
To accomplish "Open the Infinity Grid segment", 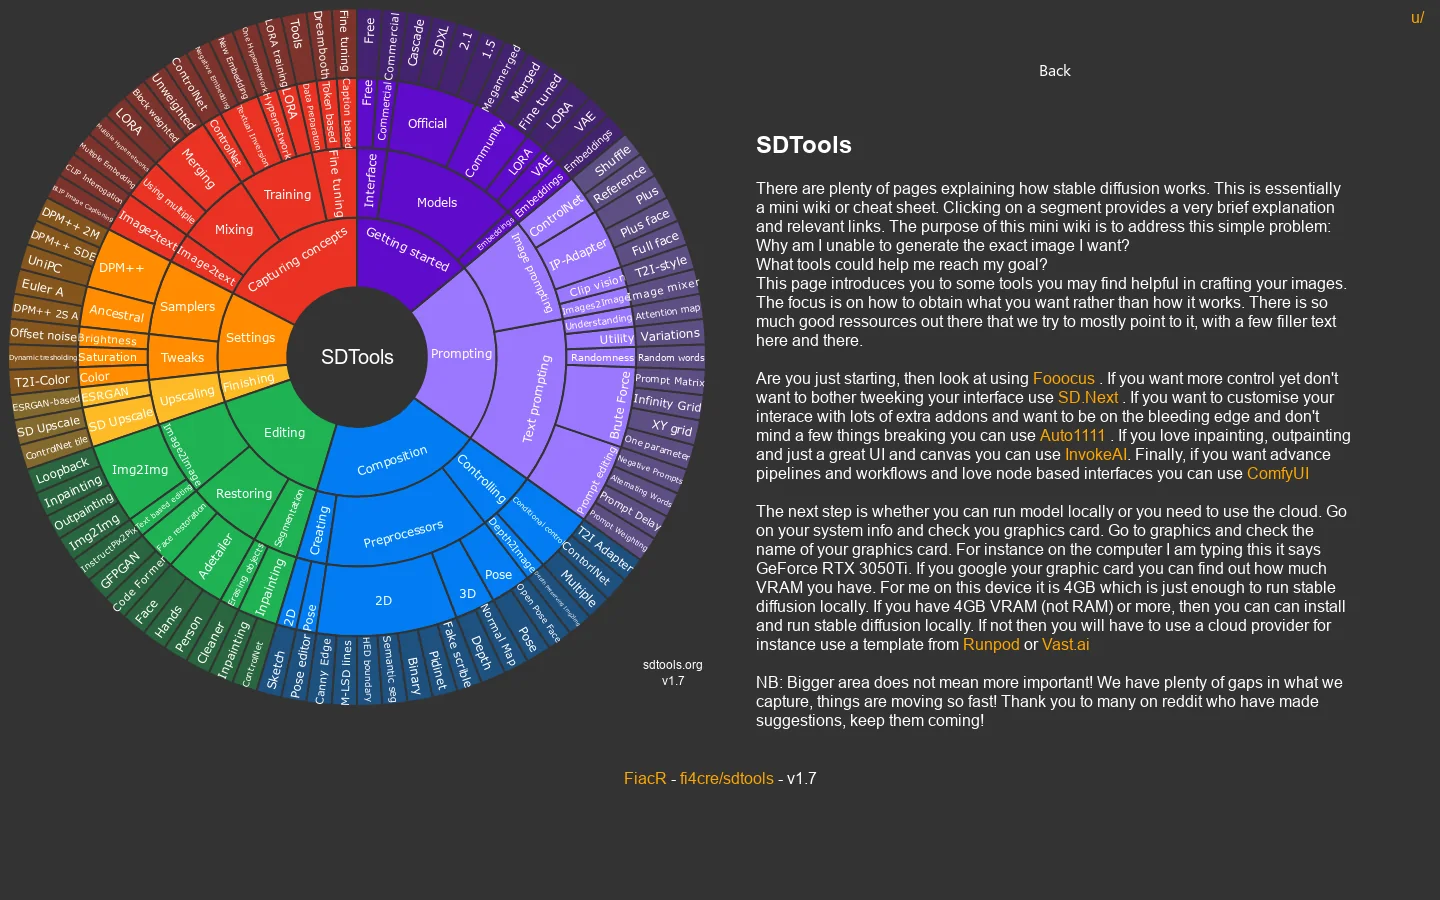I will point(667,403).
